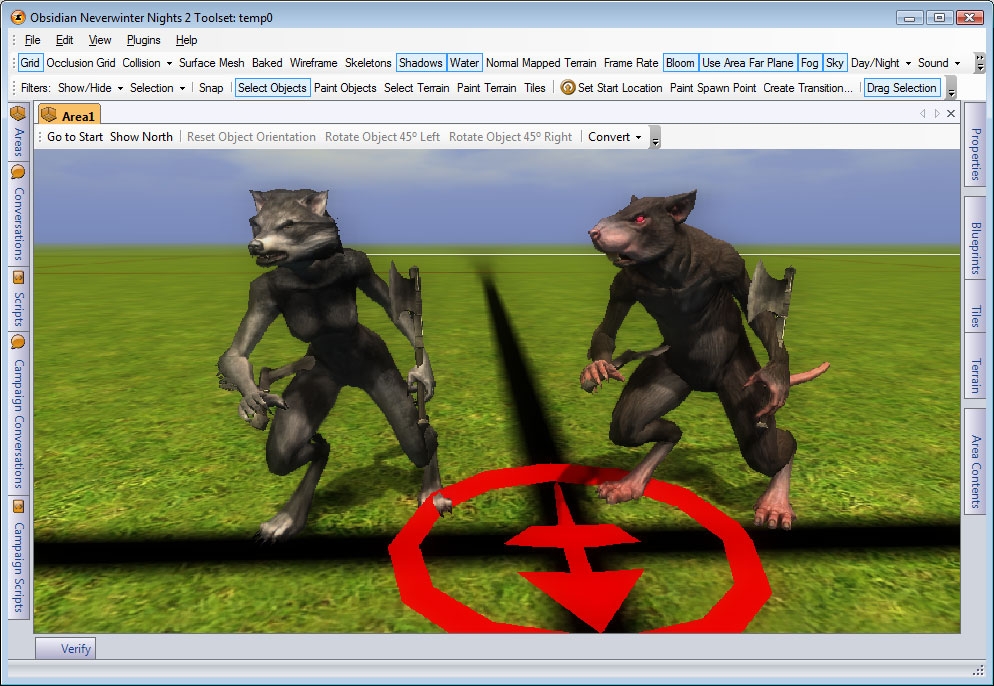Toggle the Grid display option
The width and height of the screenshot is (994, 686).
[30, 63]
